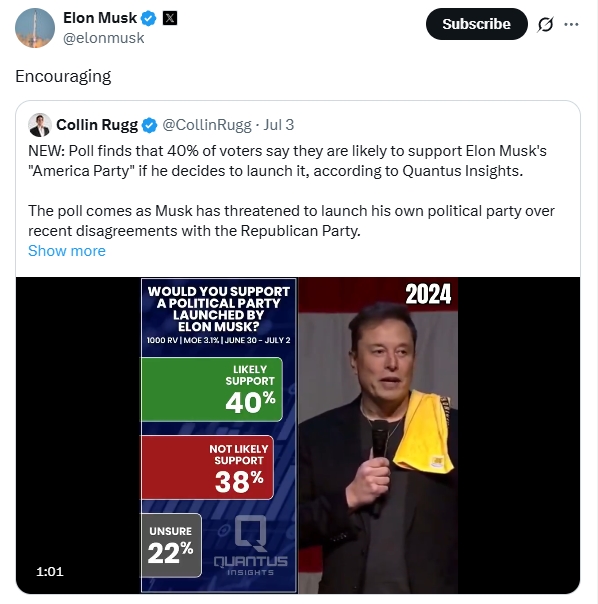Click the Quantus Insights logo in video

(x=250, y=546)
